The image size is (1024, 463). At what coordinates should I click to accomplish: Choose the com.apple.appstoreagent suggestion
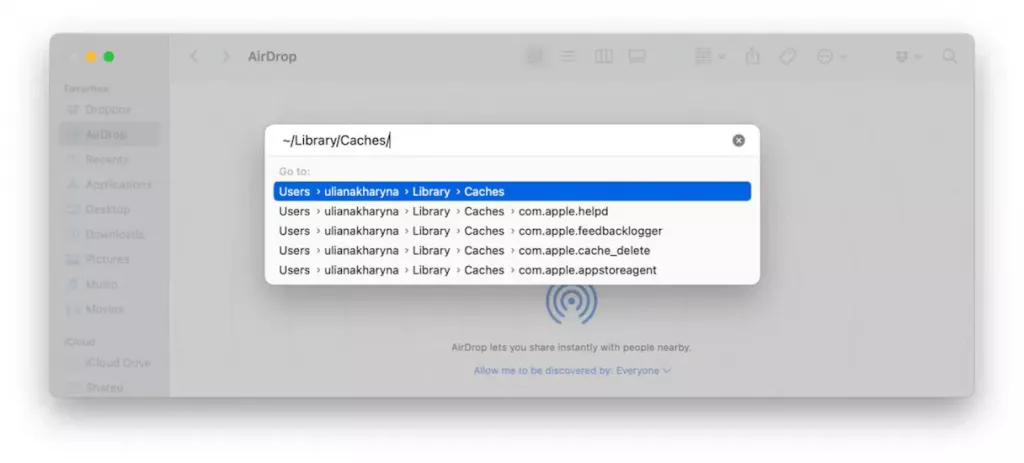click(512, 270)
